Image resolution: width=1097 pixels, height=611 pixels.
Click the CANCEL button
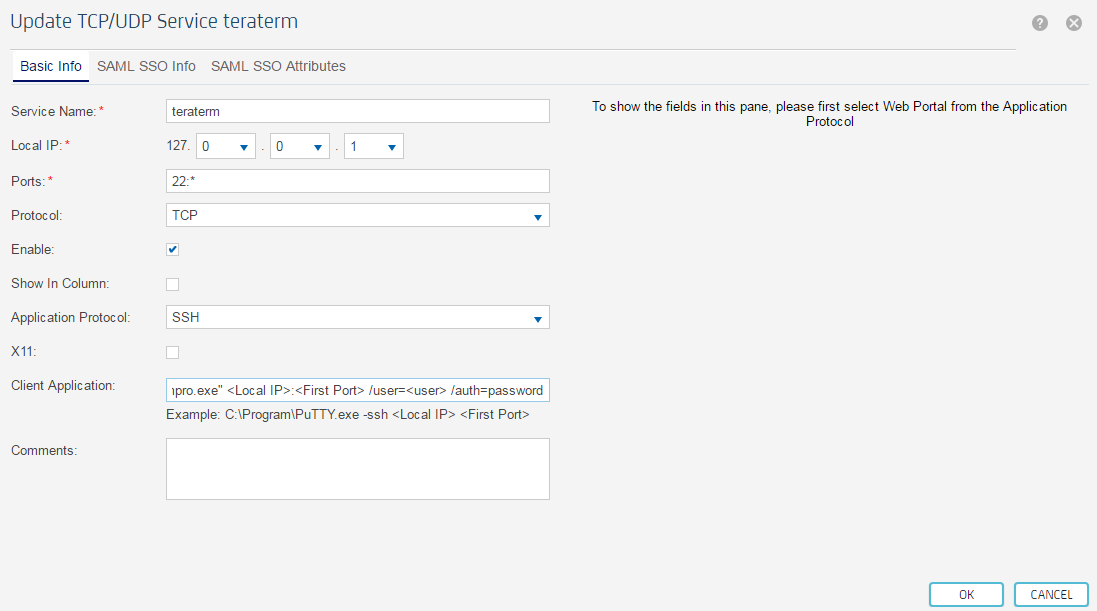tap(1051, 594)
